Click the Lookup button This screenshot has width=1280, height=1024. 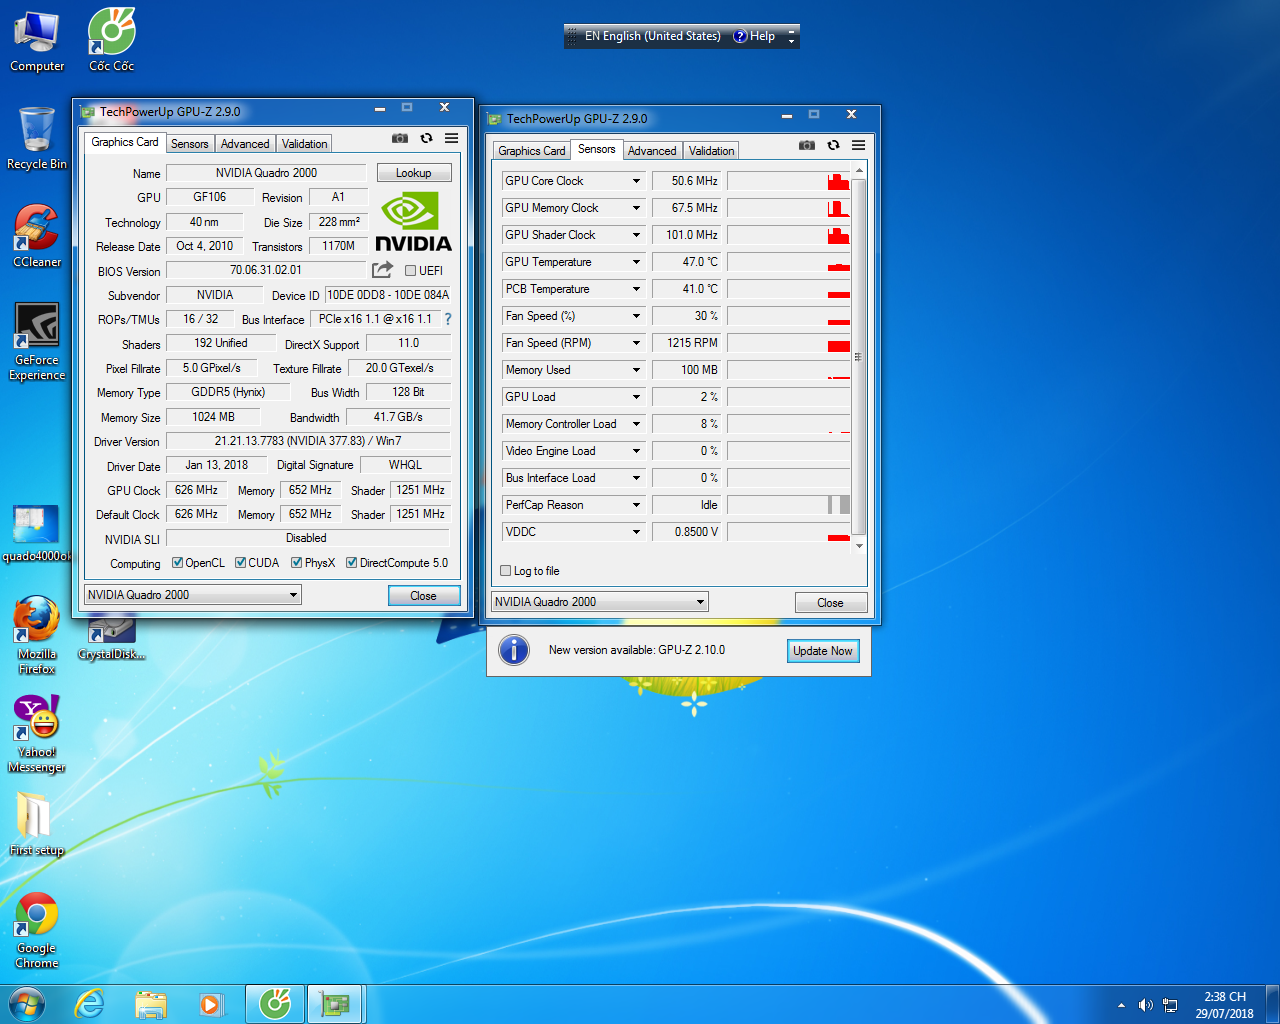pos(414,173)
